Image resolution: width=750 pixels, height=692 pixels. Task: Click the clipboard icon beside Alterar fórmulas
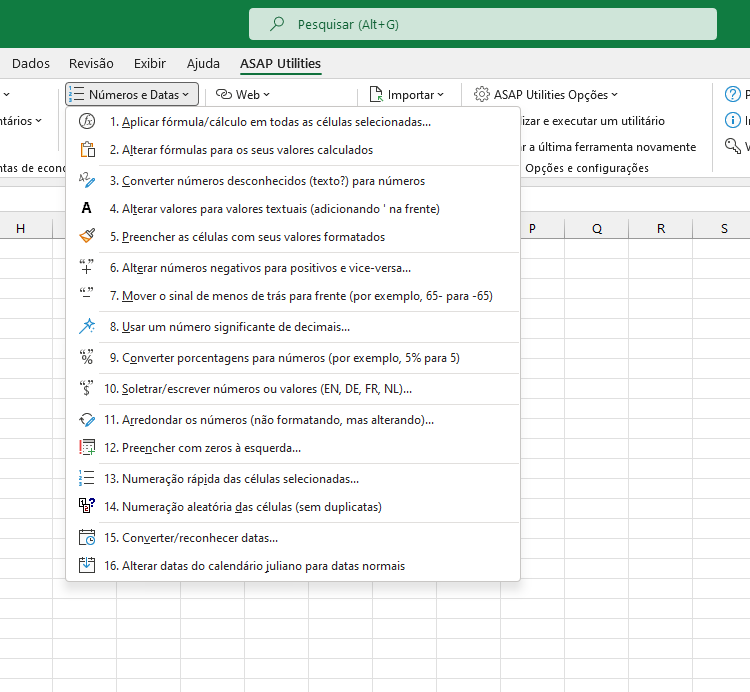point(88,150)
